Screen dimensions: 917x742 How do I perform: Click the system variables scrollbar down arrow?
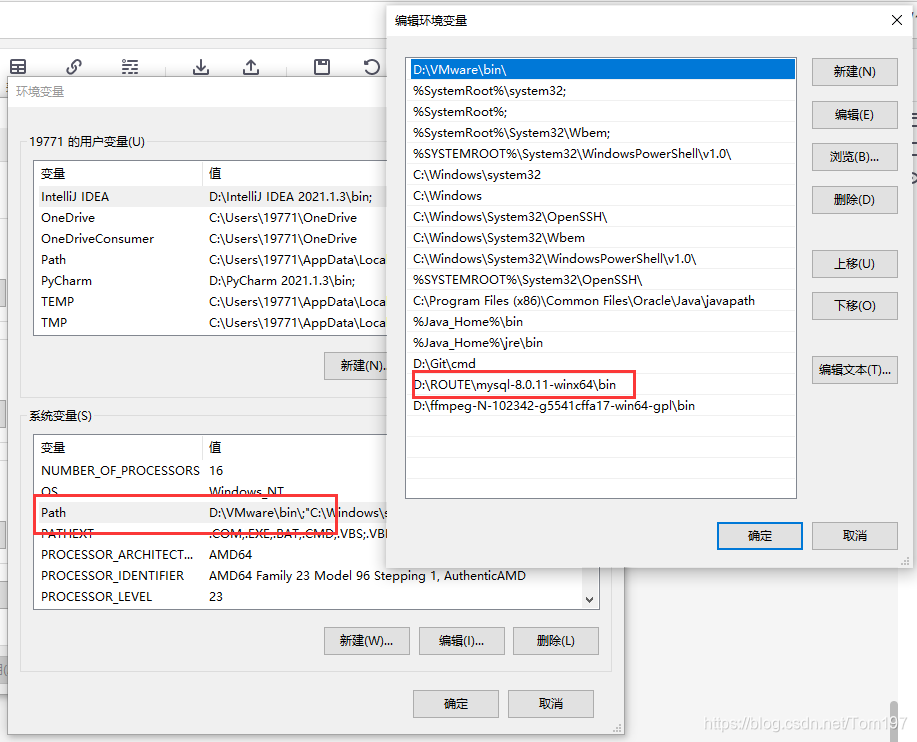590,600
